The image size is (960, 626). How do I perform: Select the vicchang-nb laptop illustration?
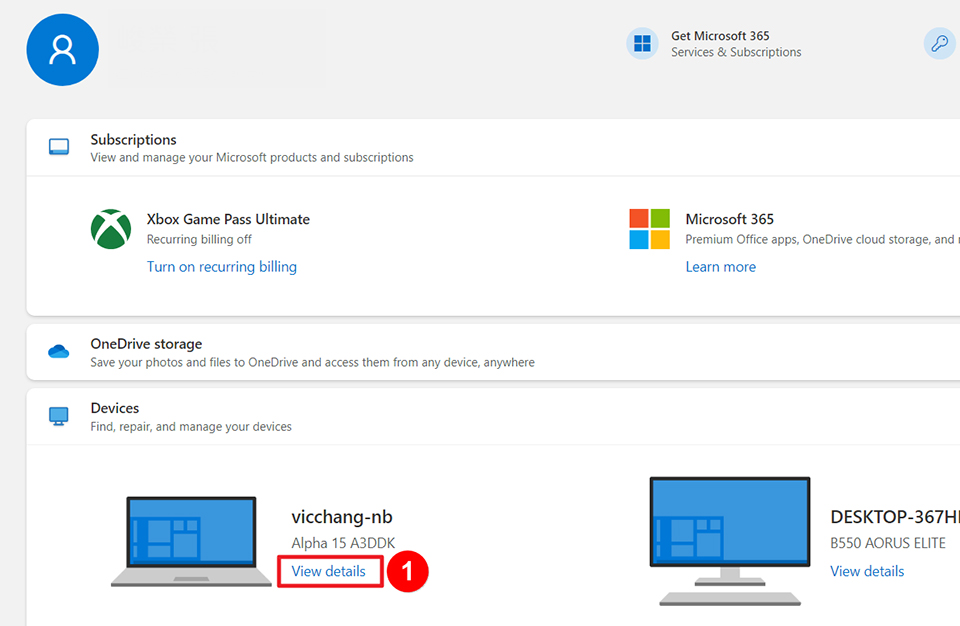(190, 538)
